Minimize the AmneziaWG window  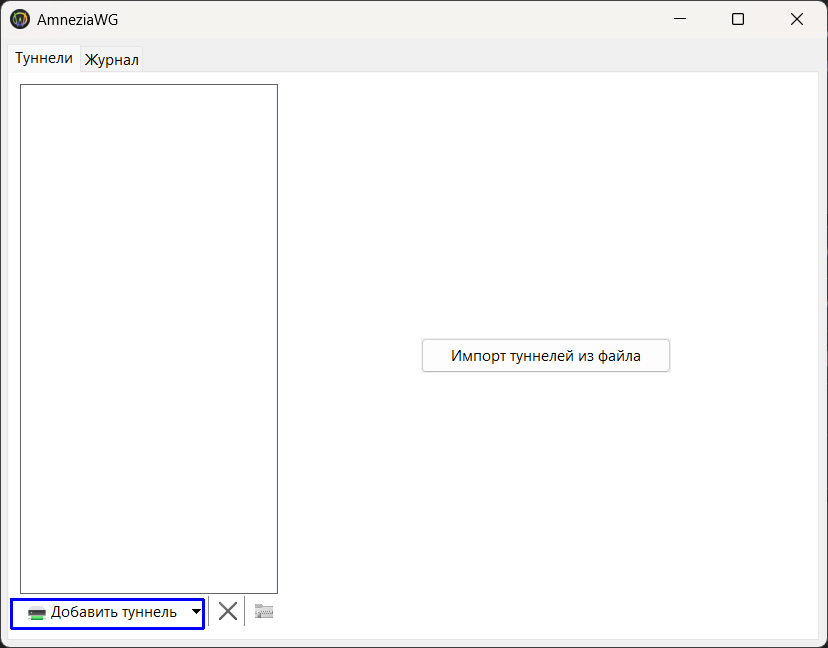[x=680, y=20]
